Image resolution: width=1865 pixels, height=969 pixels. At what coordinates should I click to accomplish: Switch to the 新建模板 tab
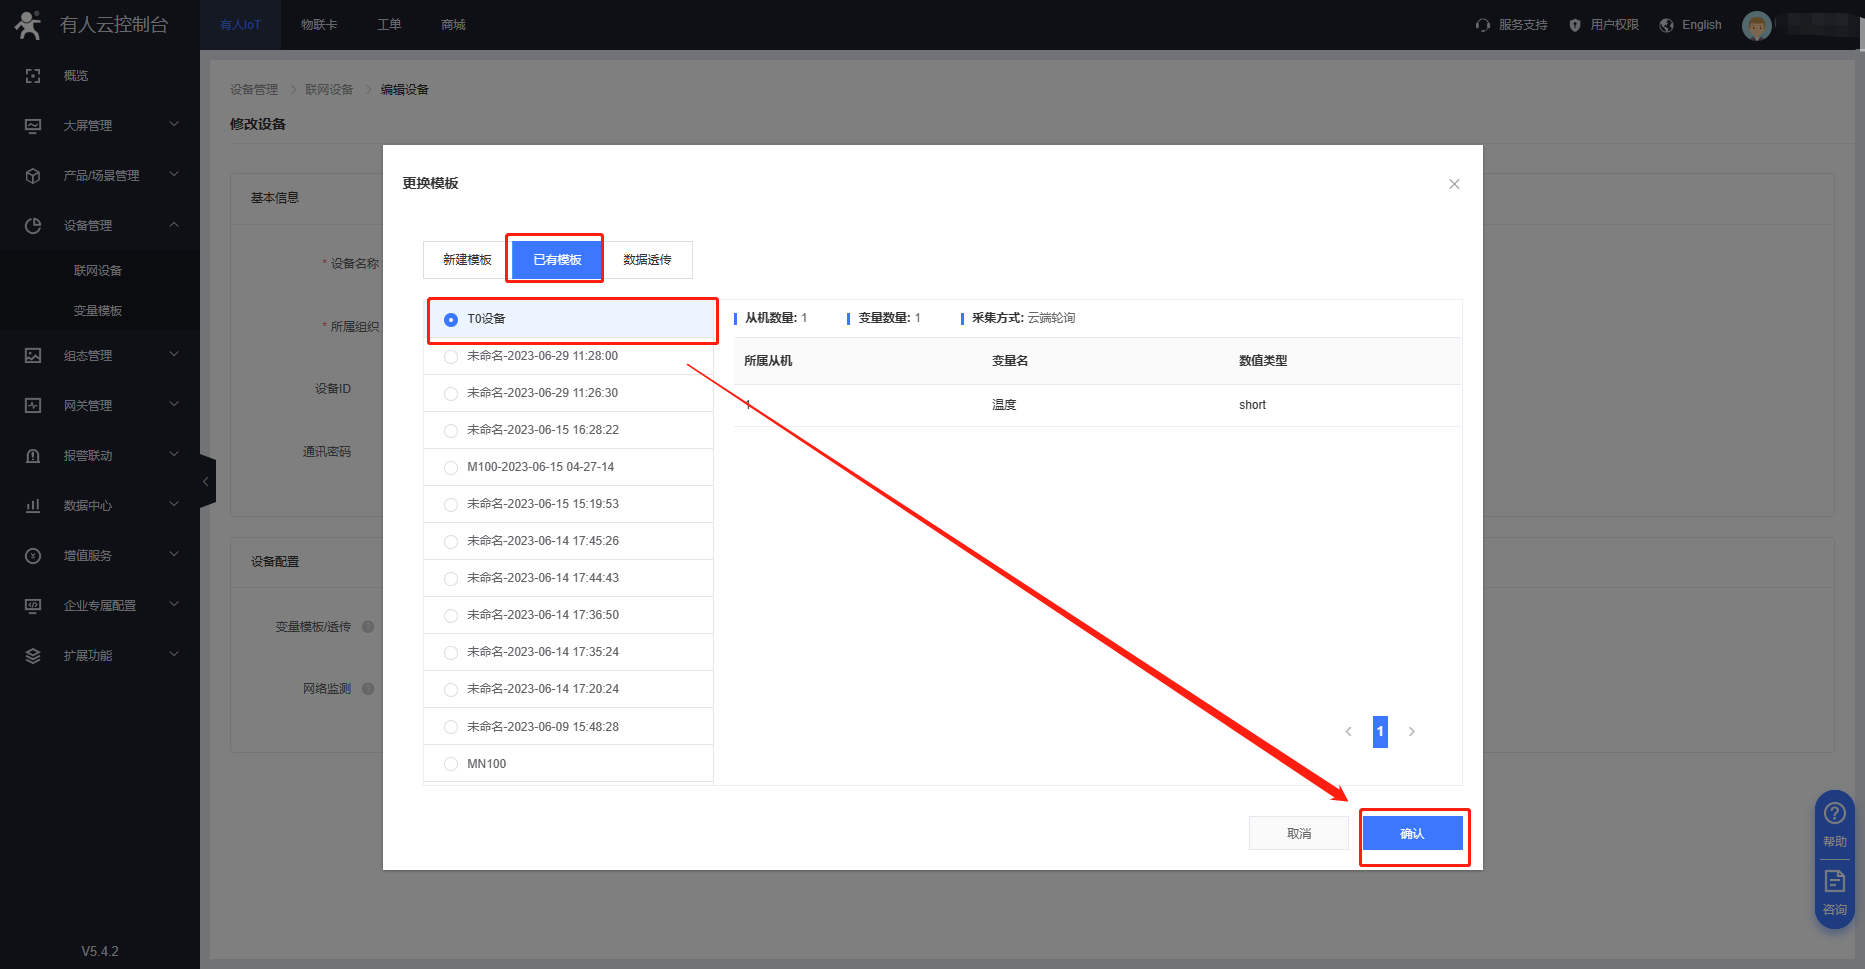[467, 260]
